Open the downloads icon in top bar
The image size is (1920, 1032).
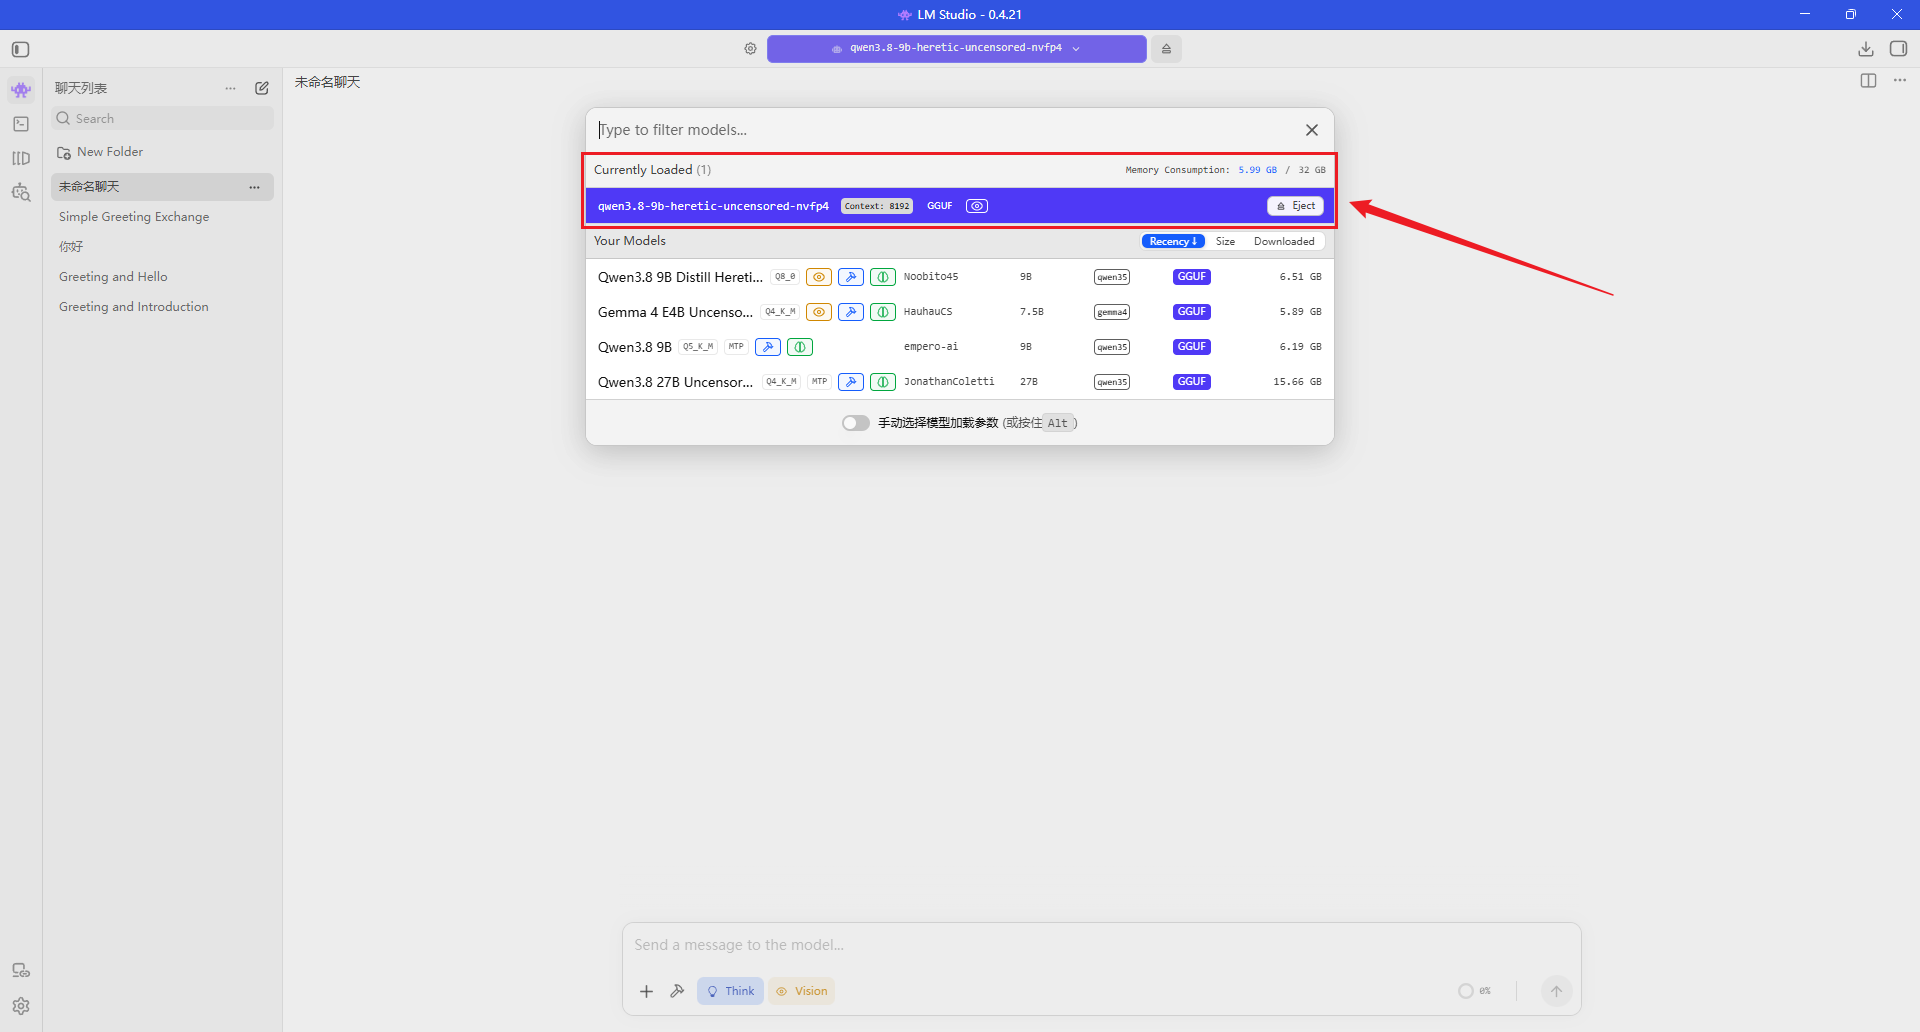[x=1866, y=49]
